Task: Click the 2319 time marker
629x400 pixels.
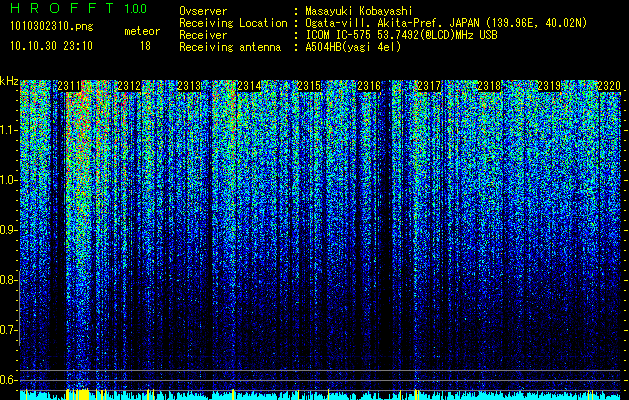Action: (x=549, y=86)
